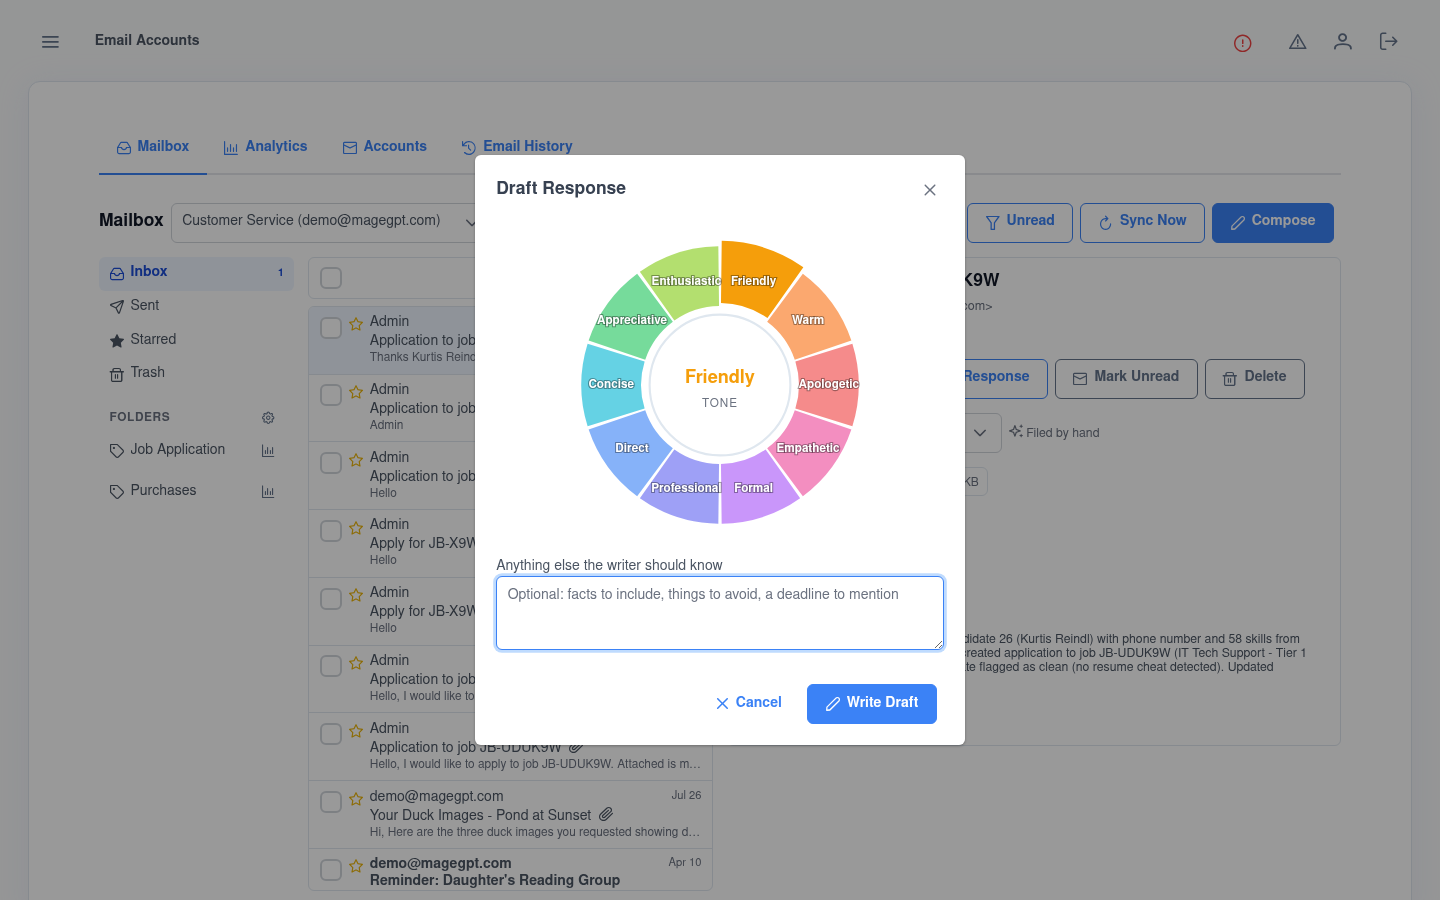Tick the select-all emails checkbox
Viewport: 1440px width, 900px height.
coord(331,278)
